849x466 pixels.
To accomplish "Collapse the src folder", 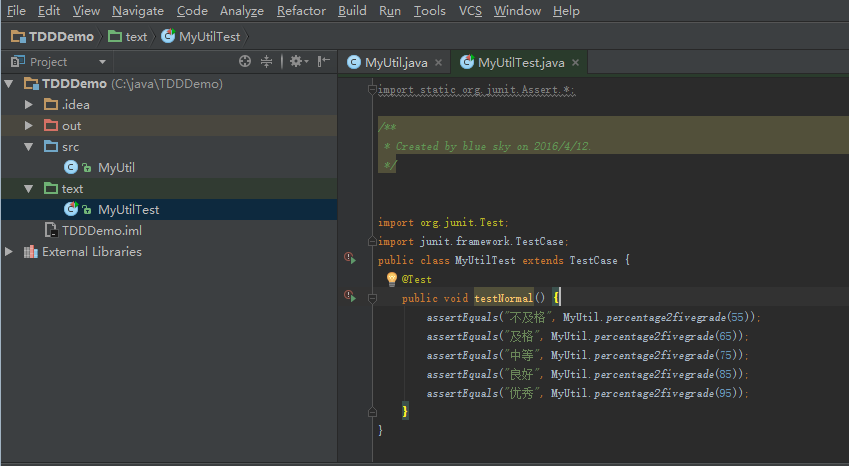I will click(x=29, y=147).
